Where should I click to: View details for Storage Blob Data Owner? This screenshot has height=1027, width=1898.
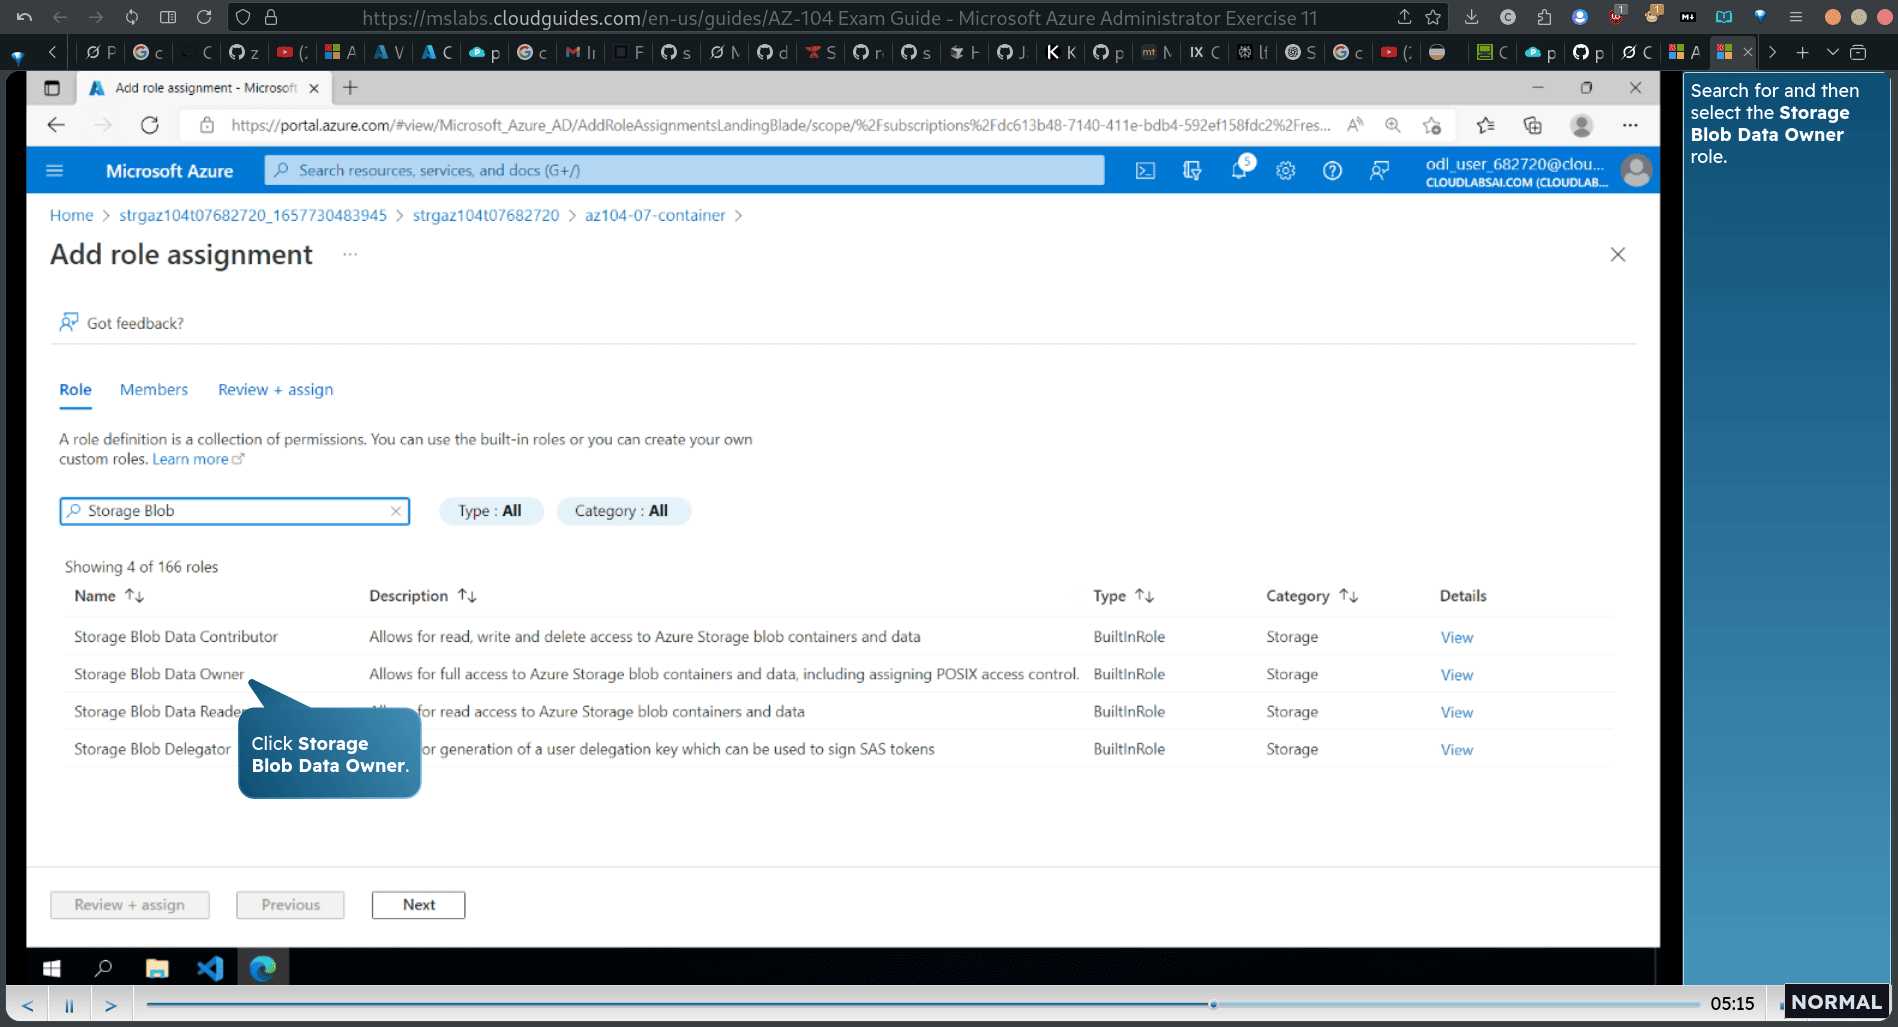(1456, 675)
